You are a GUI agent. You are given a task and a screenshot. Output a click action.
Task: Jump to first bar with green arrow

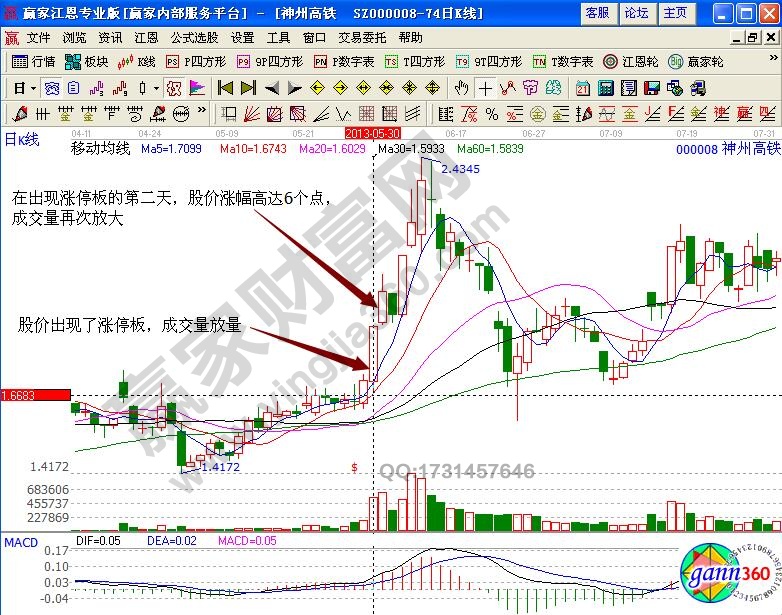point(225,88)
